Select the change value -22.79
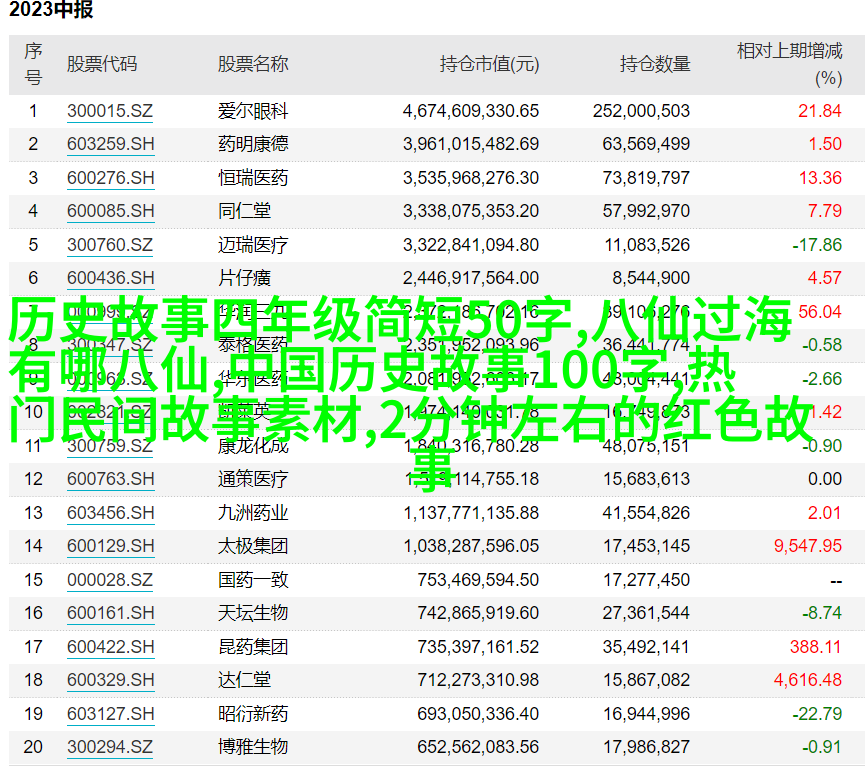The height and width of the screenshot is (776, 865). click(817, 714)
